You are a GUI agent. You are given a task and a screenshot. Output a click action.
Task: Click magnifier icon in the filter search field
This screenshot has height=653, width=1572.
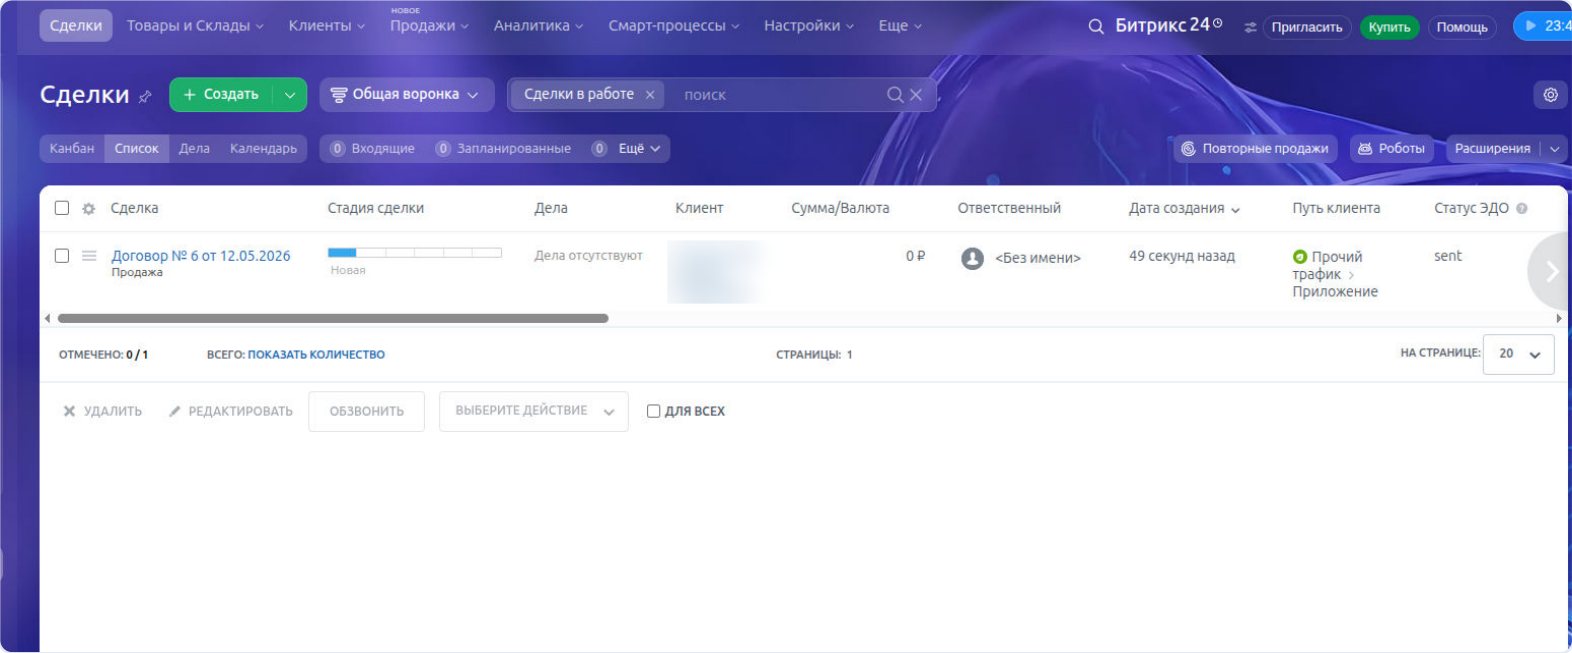895,94
